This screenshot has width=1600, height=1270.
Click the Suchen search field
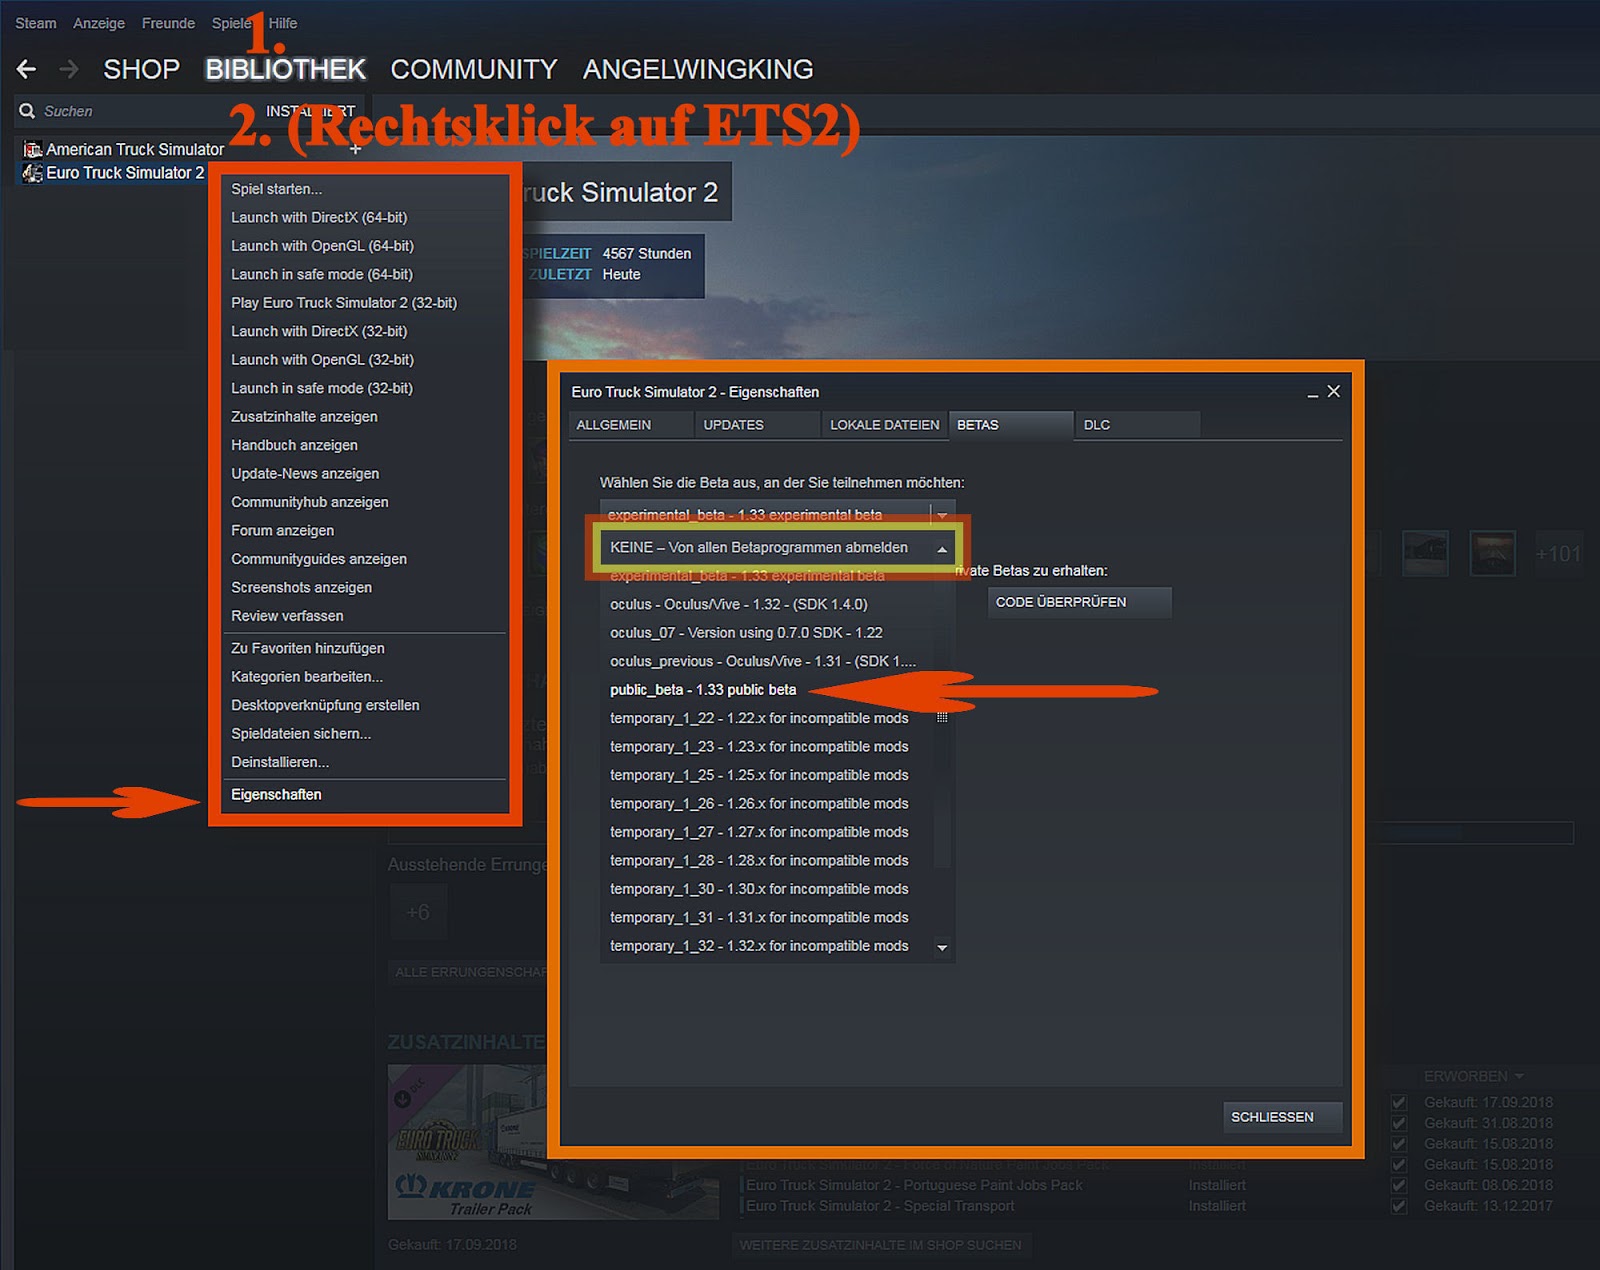130,111
